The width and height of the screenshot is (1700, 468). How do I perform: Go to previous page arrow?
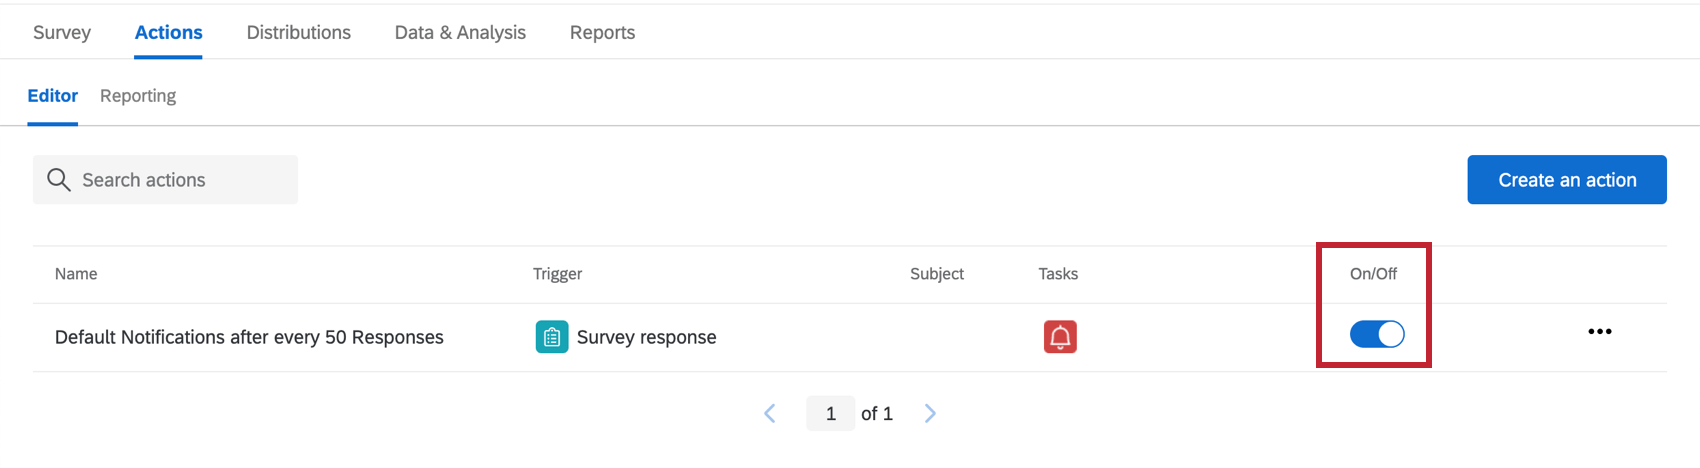770,413
